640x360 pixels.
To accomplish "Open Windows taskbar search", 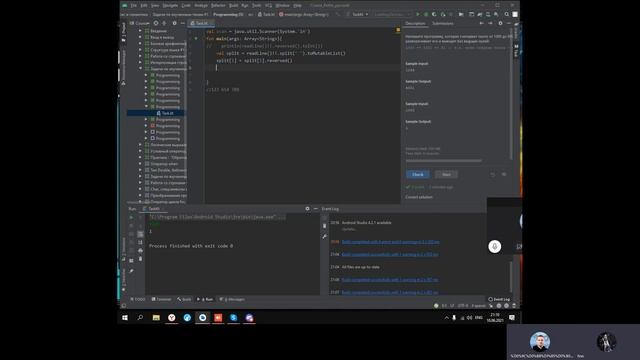I will pyautogui.click(x=140, y=318).
